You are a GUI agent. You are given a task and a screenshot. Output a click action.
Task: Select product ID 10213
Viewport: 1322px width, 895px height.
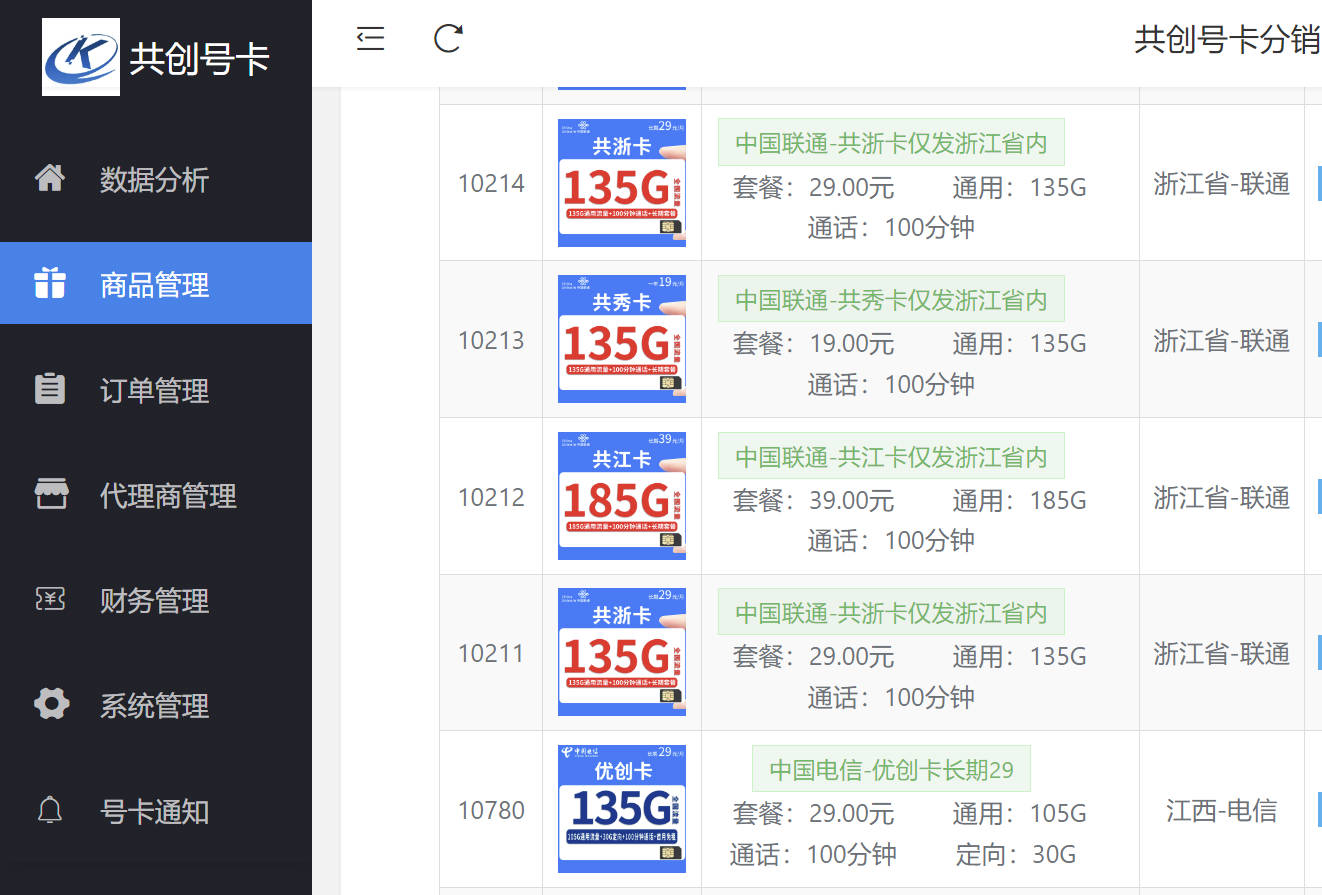pyautogui.click(x=491, y=340)
